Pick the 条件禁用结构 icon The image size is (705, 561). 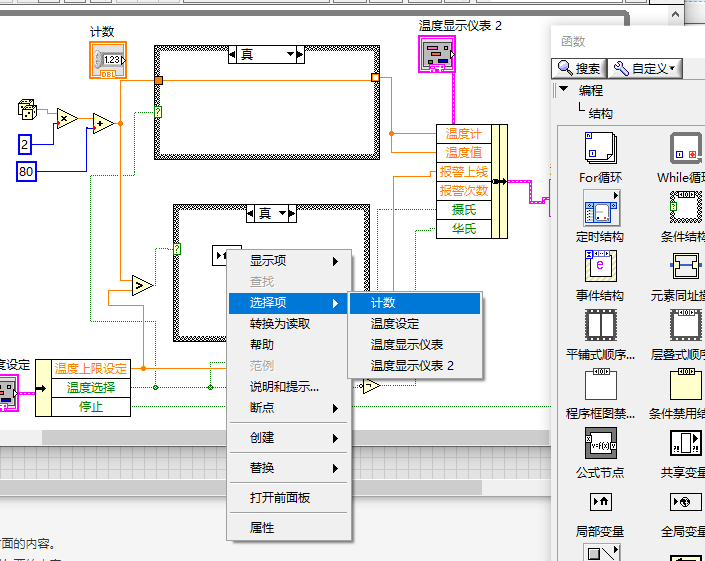[x=686, y=384]
